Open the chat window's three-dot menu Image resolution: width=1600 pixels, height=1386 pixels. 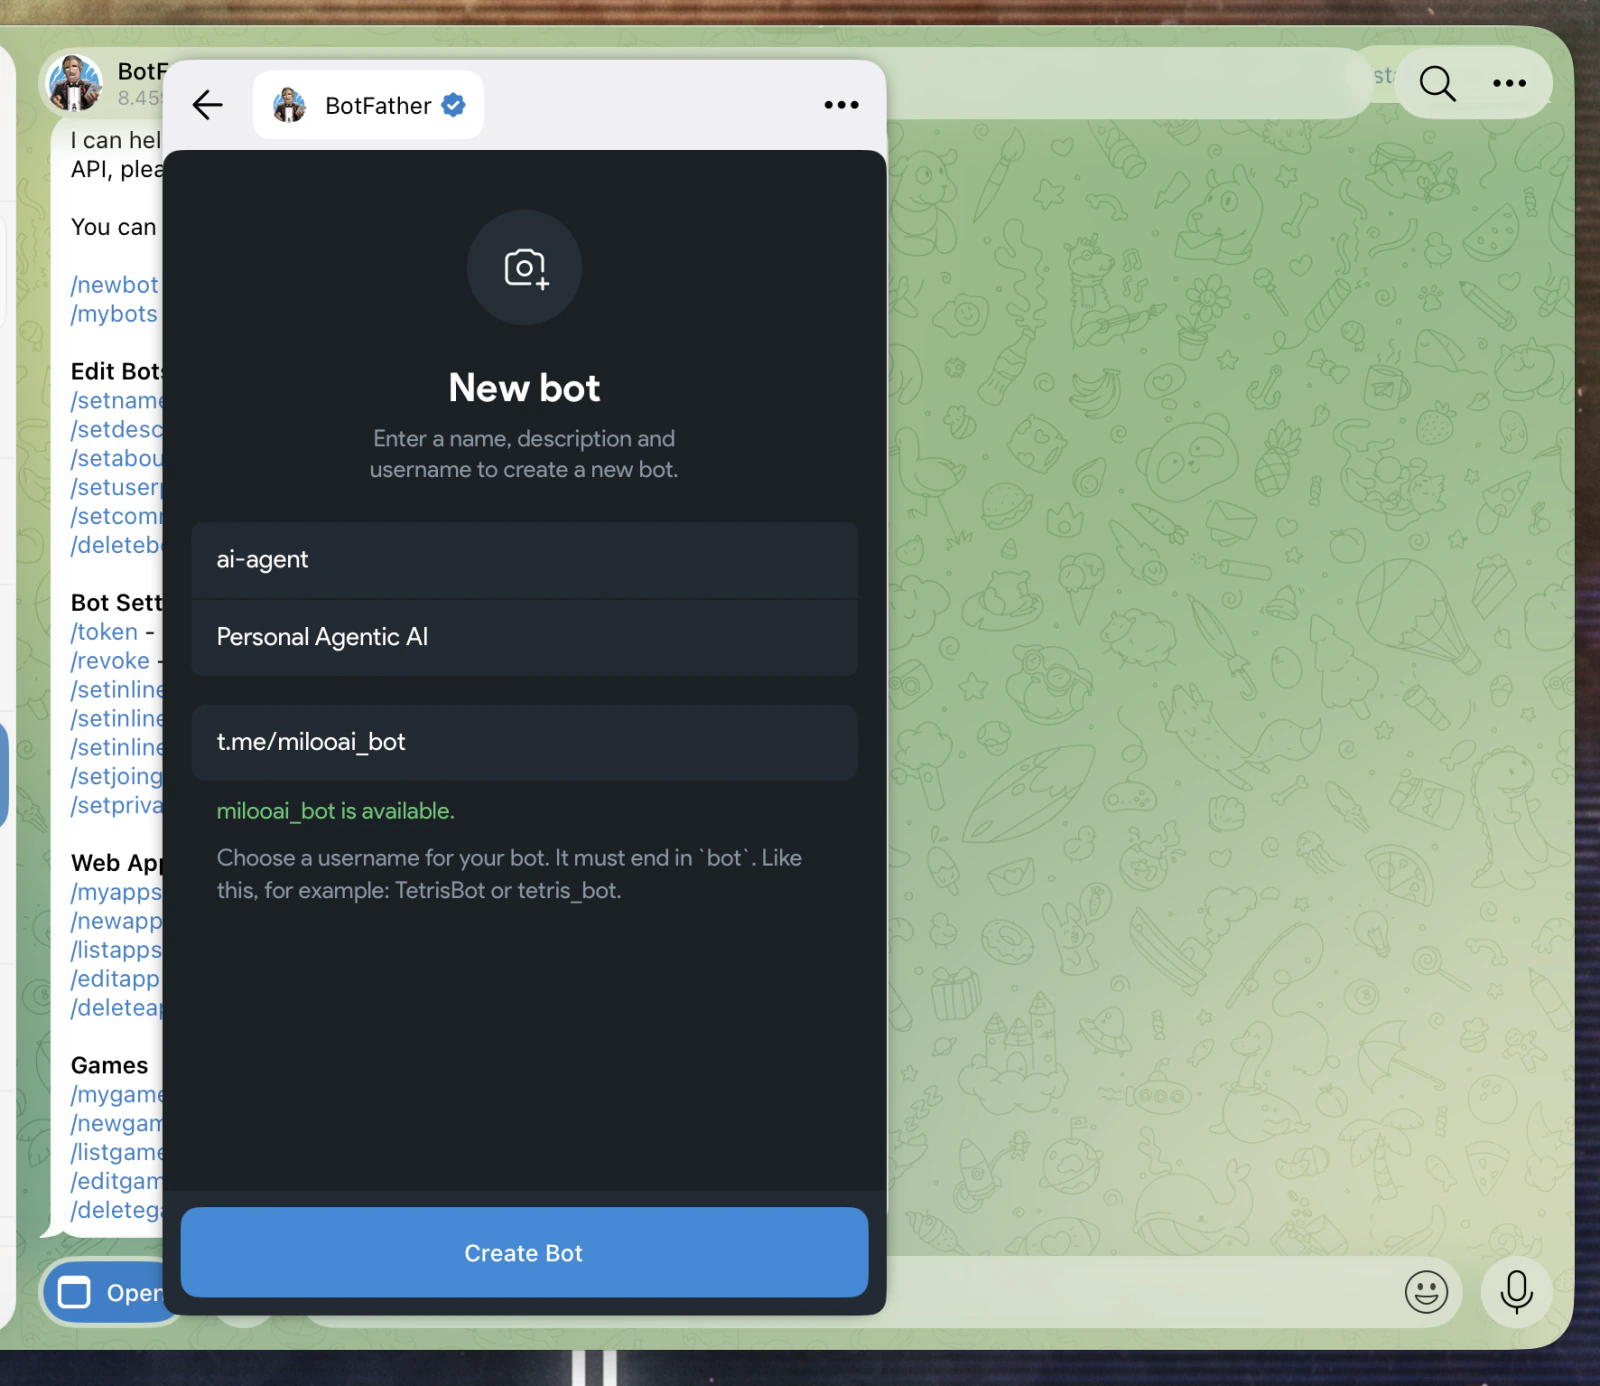click(x=1509, y=84)
